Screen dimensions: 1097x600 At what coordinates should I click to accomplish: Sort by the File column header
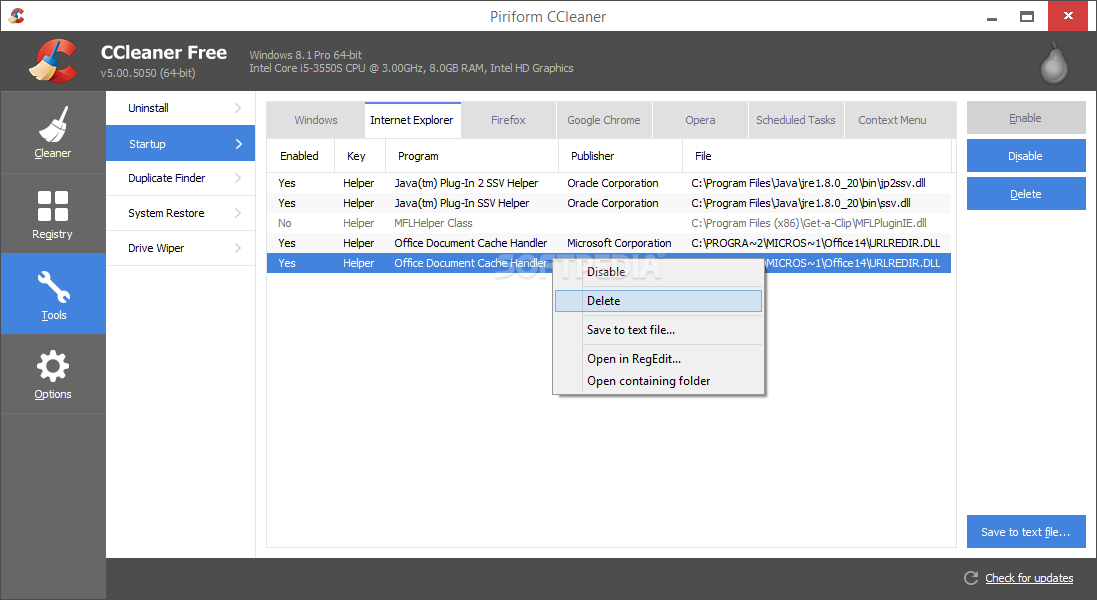816,156
